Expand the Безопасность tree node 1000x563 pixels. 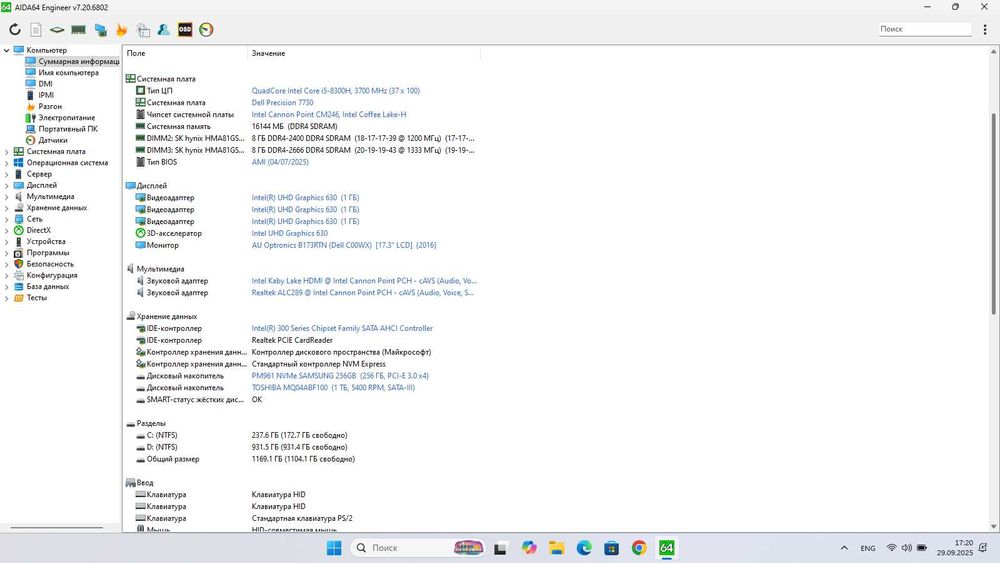pyautogui.click(x=6, y=264)
